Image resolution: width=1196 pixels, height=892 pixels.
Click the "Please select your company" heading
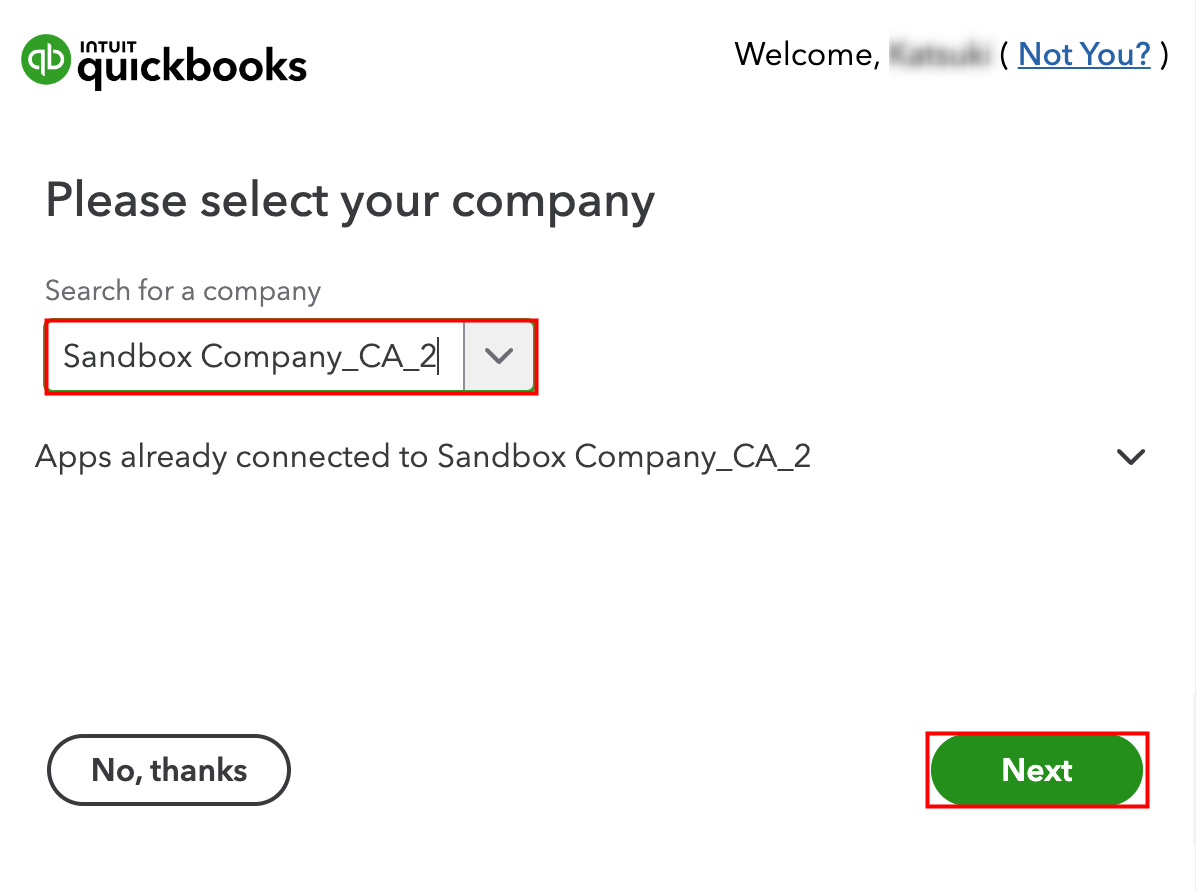(x=350, y=200)
